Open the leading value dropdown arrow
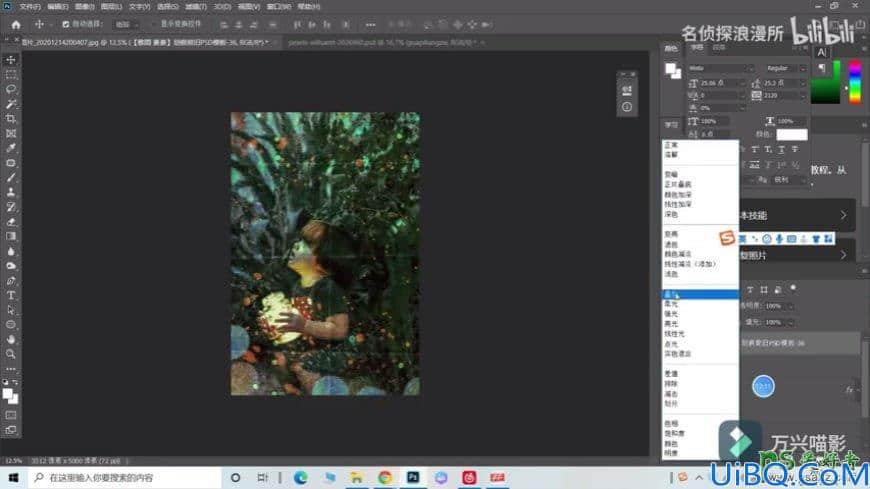The image size is (870, 489). click(803, 83)
